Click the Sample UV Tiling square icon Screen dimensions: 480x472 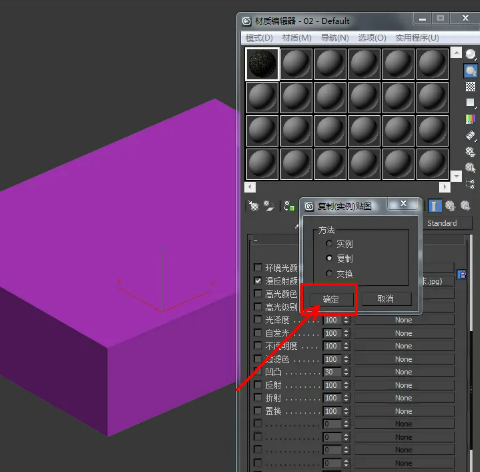[470, 103]
